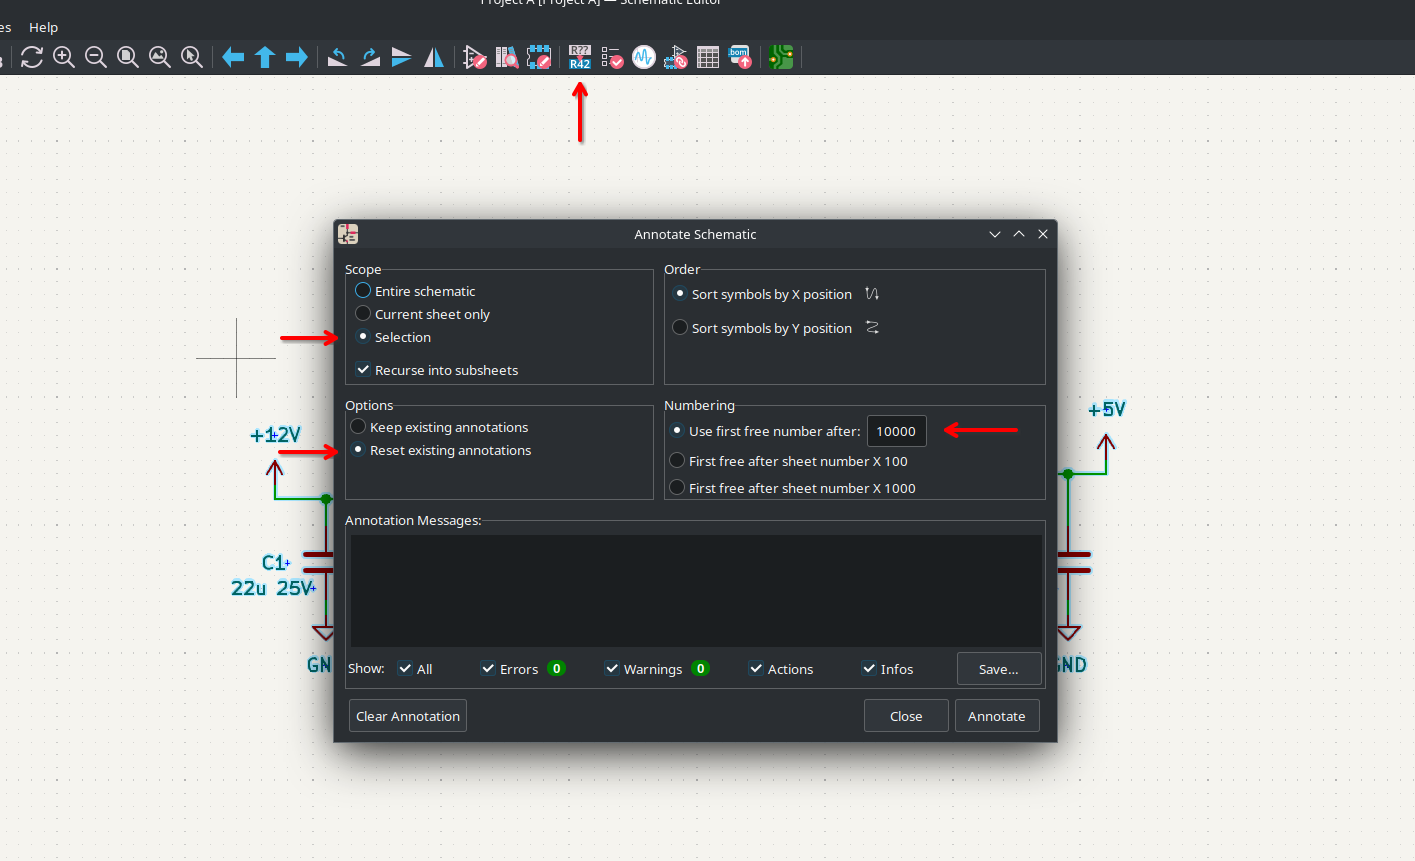Click the refresh icon in toolbar

(x=32, y=57)
